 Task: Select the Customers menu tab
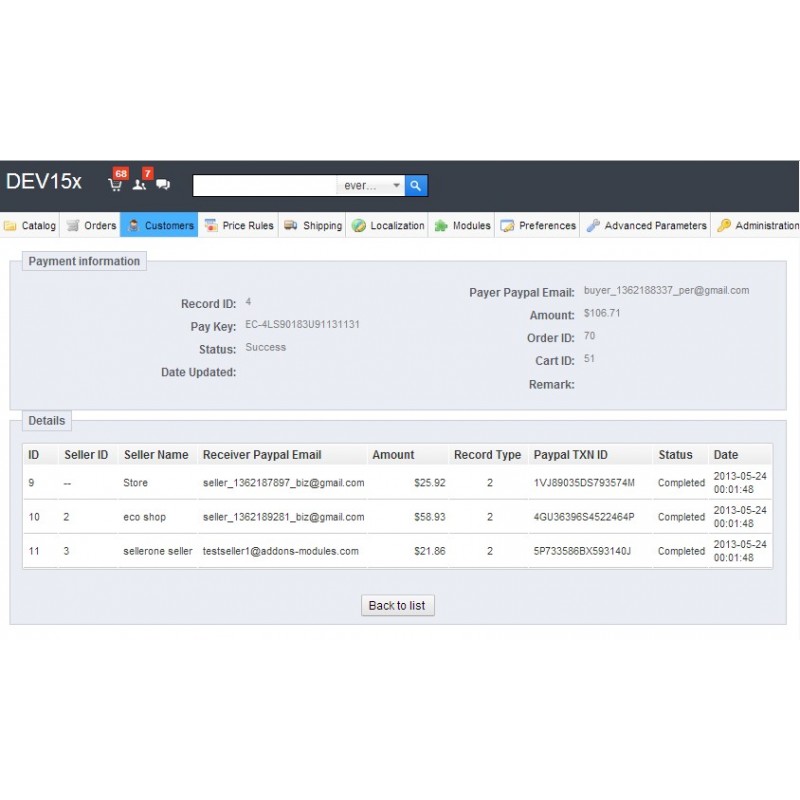click(159, 225)
